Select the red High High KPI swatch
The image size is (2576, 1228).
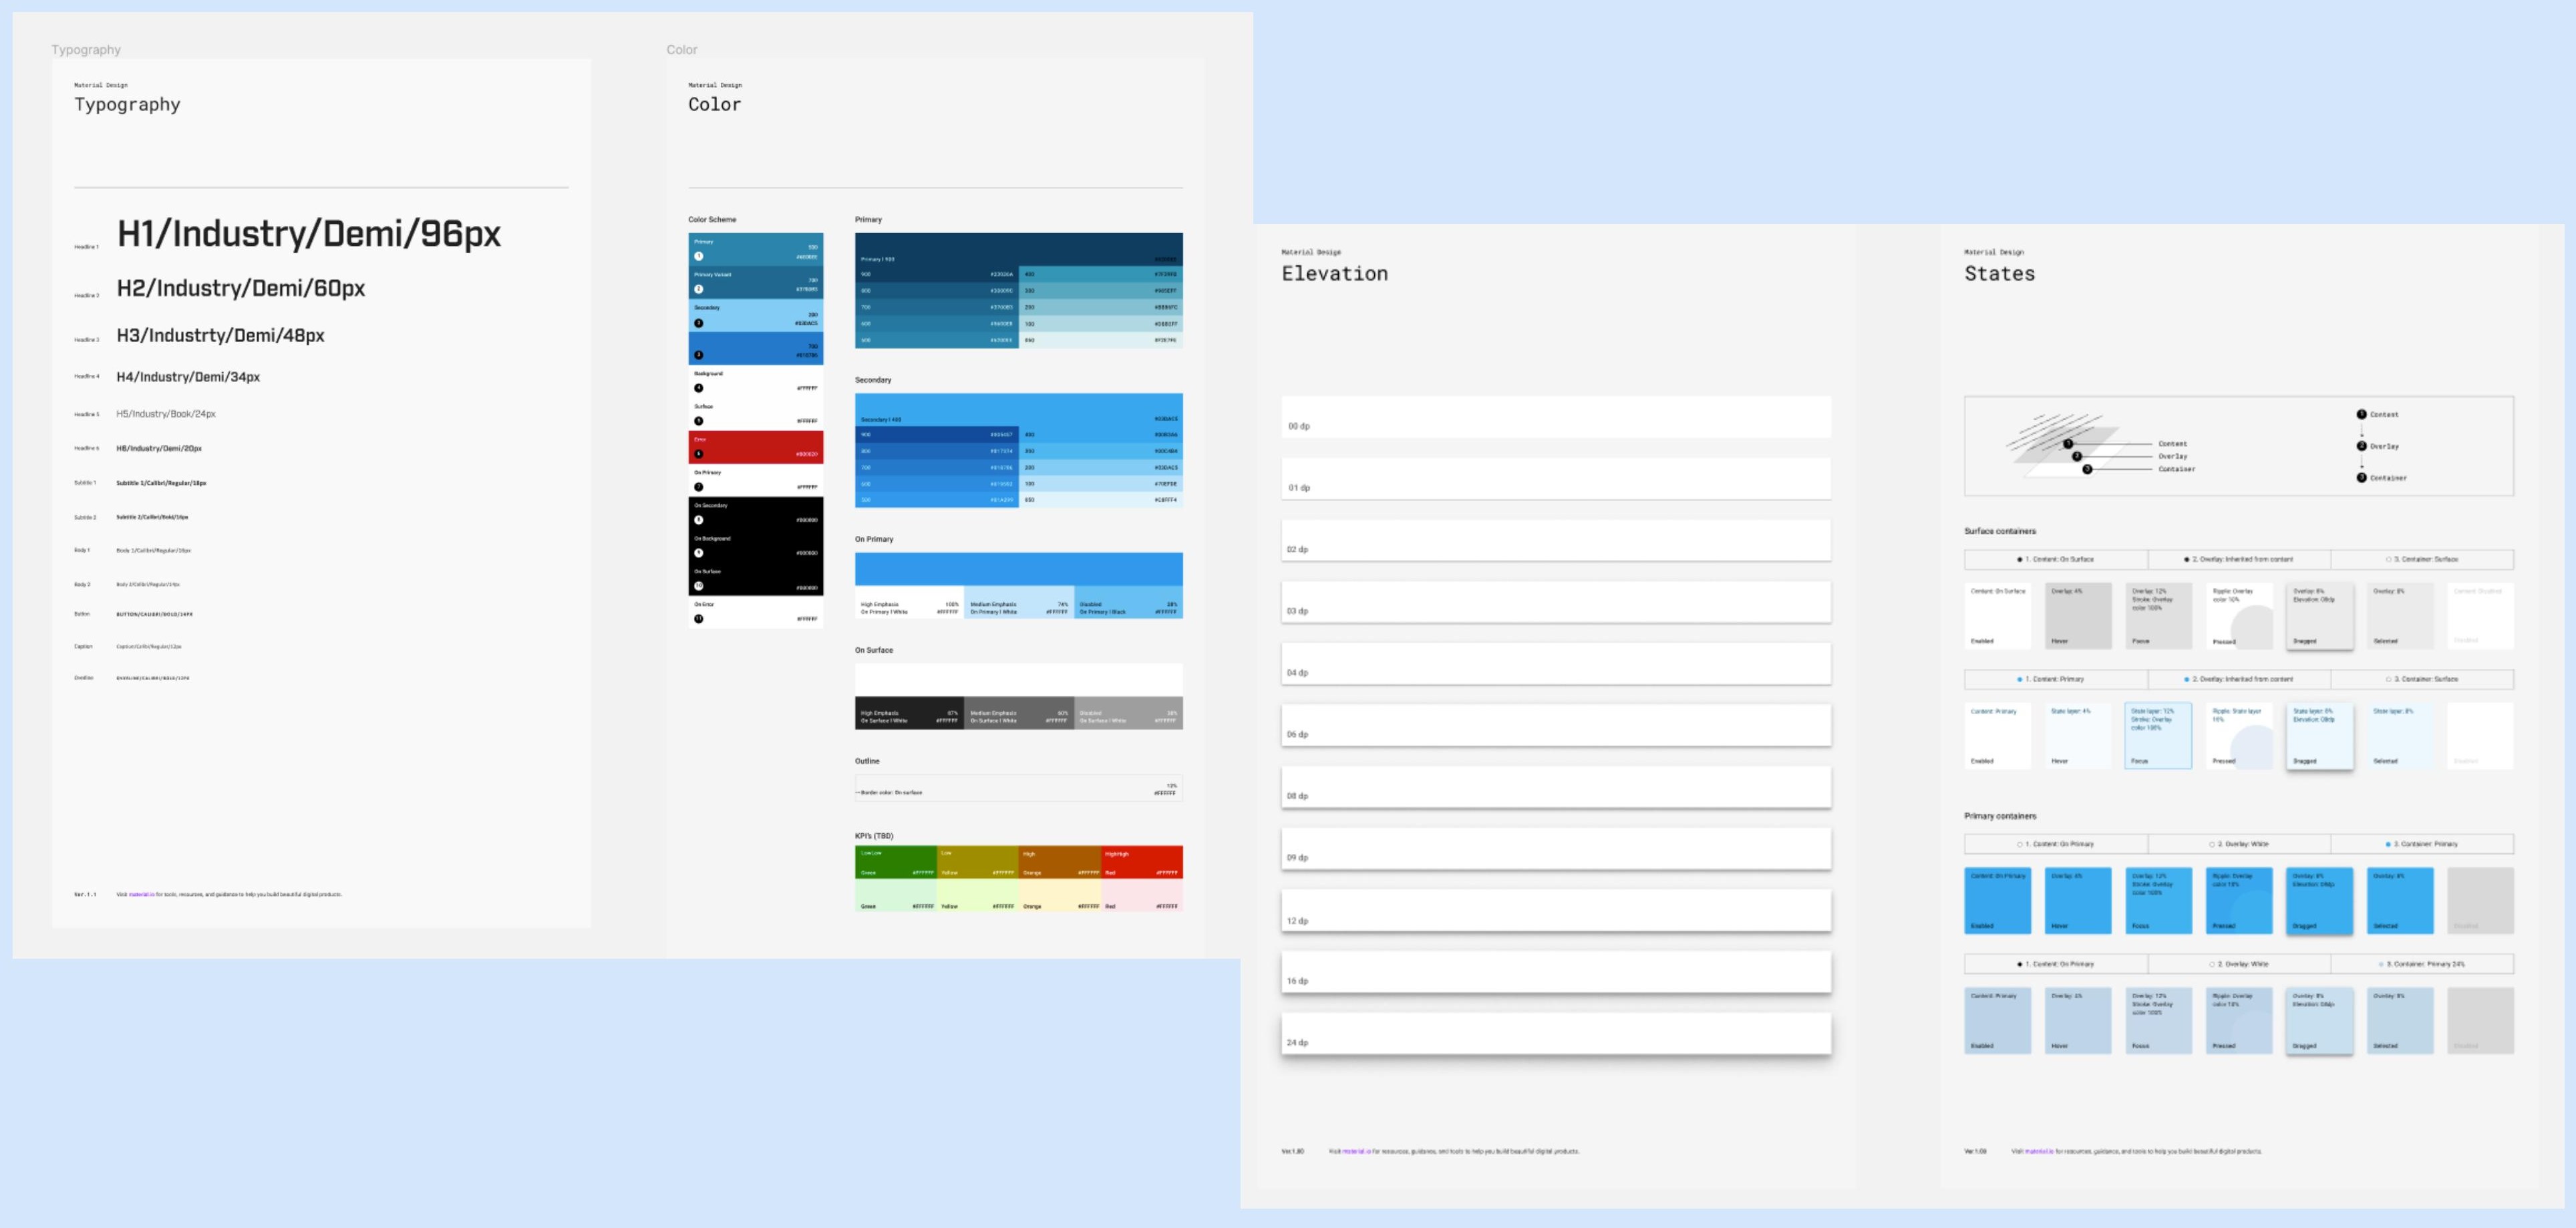(1142, 862)
